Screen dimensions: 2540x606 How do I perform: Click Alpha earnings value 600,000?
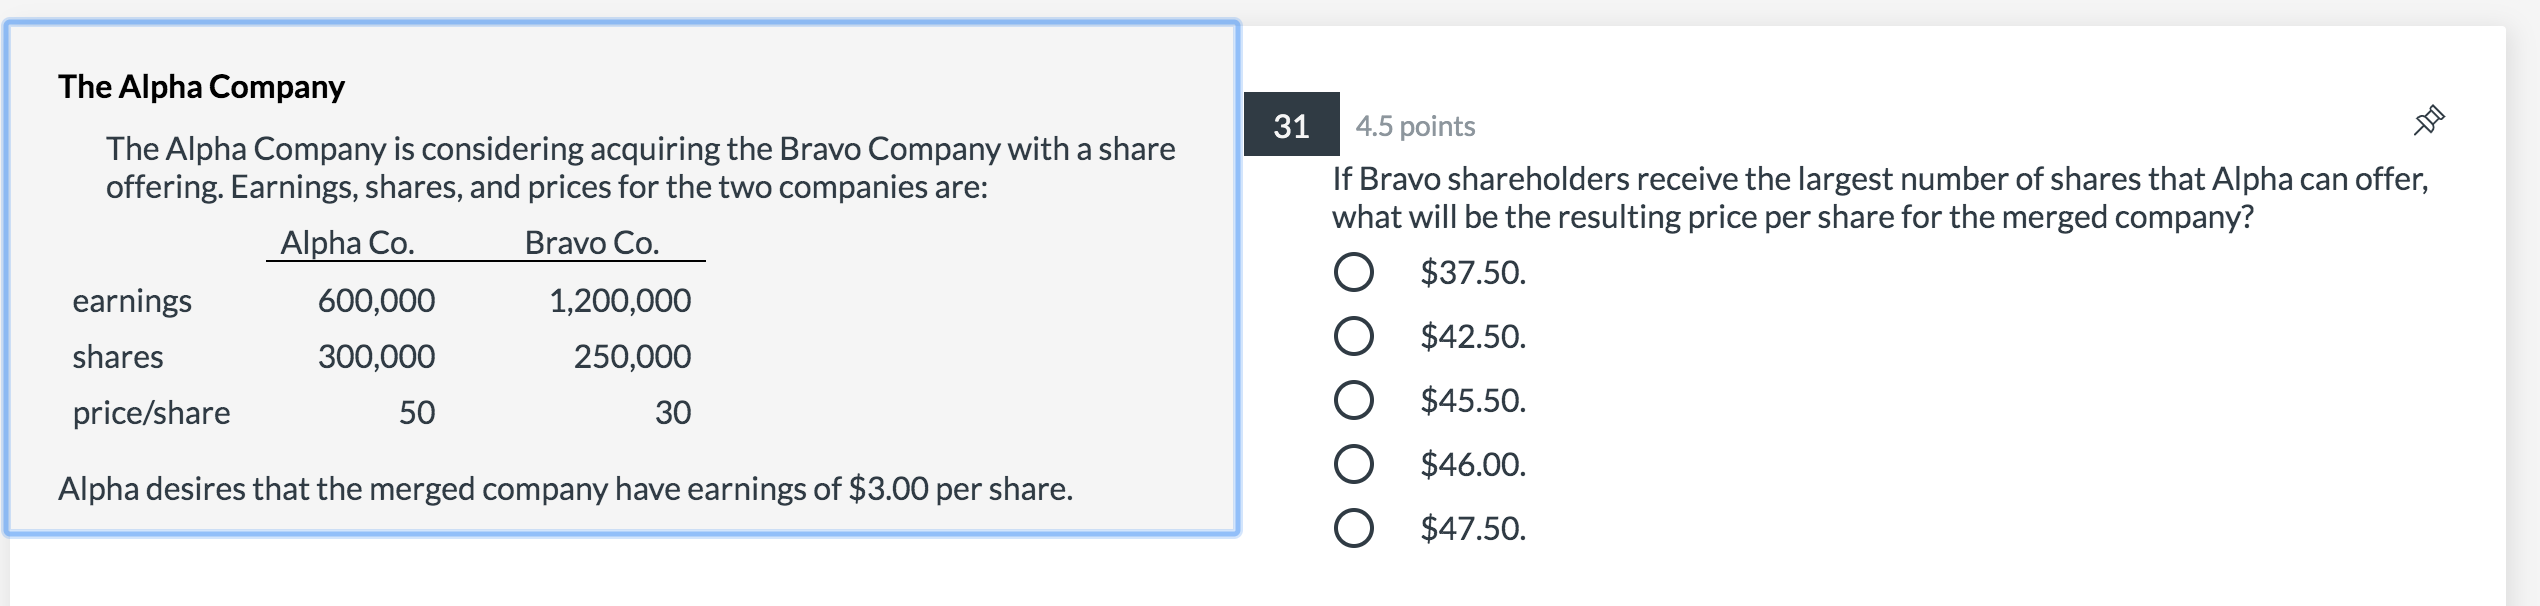coord(377,300)
